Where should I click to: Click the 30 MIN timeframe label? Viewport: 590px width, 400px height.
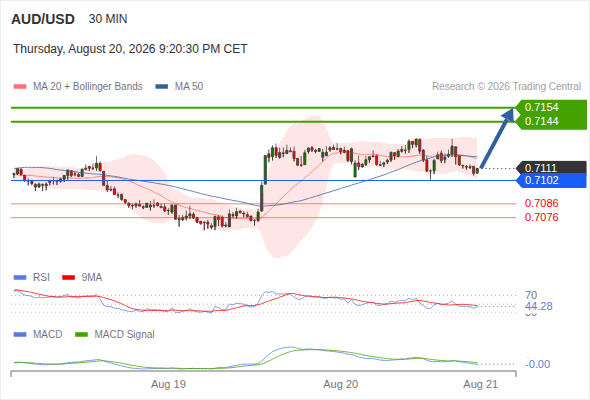point(108,19)
